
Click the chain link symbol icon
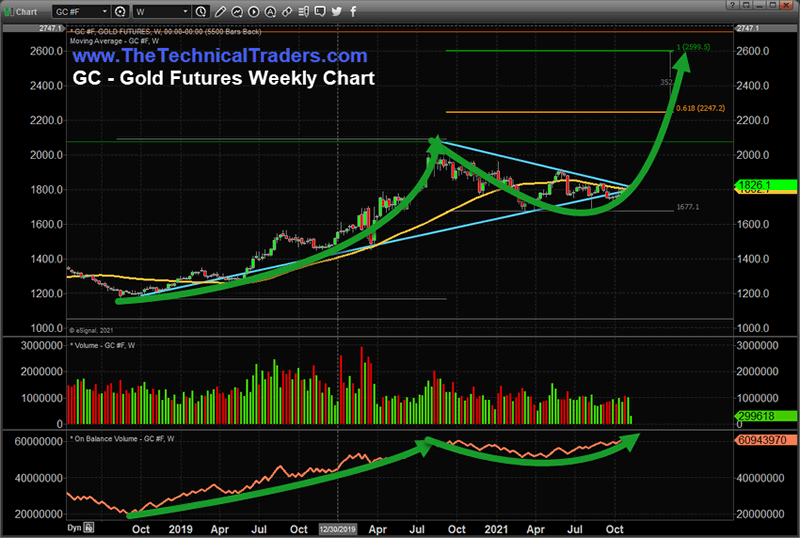click(x=287, y=11)
